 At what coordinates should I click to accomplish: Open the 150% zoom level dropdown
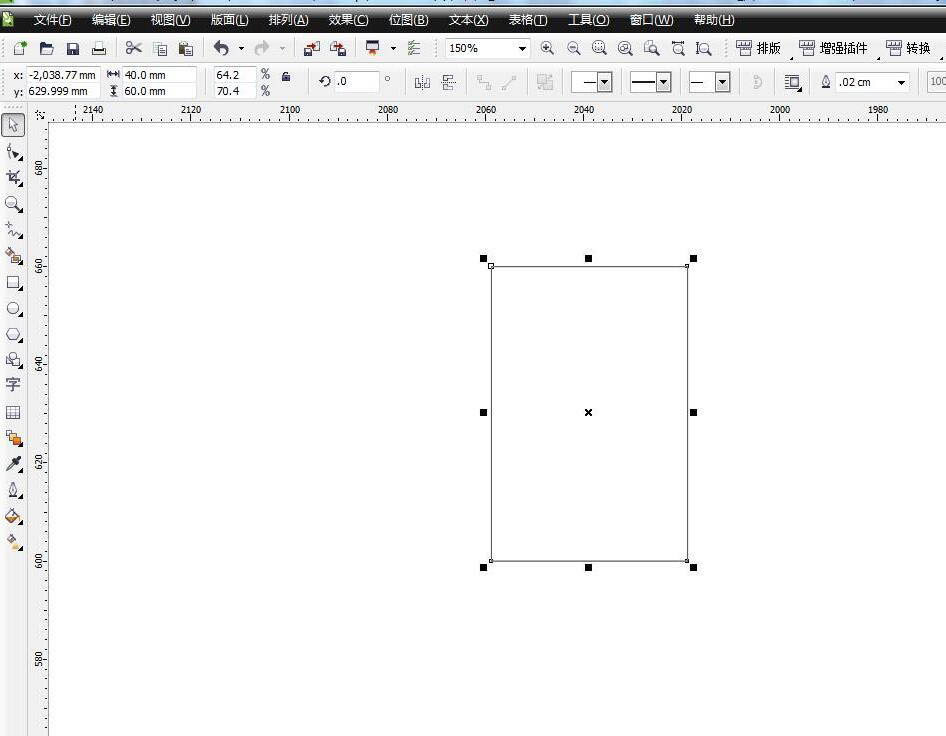[522, 48]
